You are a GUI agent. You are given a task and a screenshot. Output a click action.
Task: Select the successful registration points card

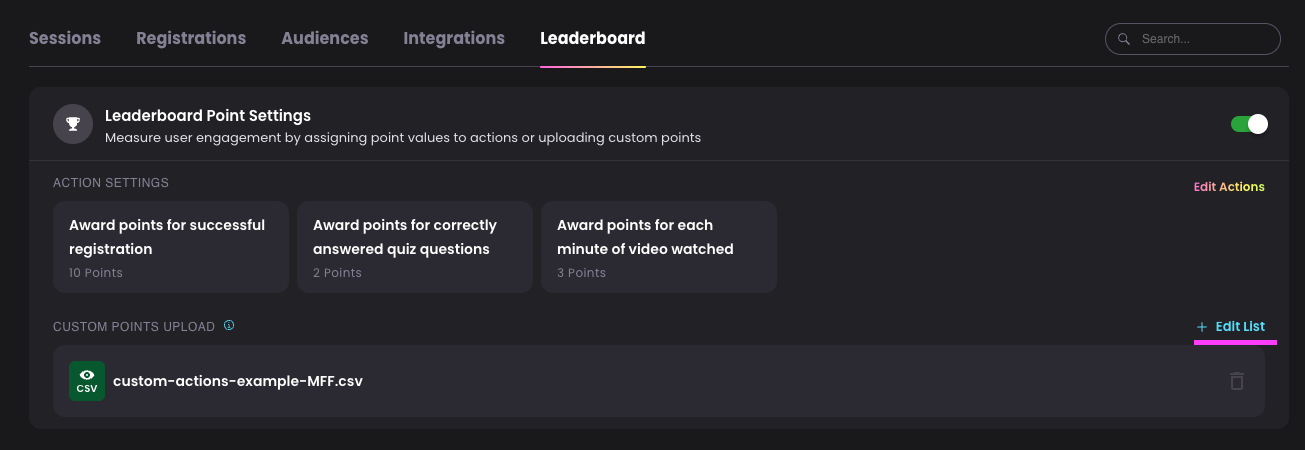point(171,247)
